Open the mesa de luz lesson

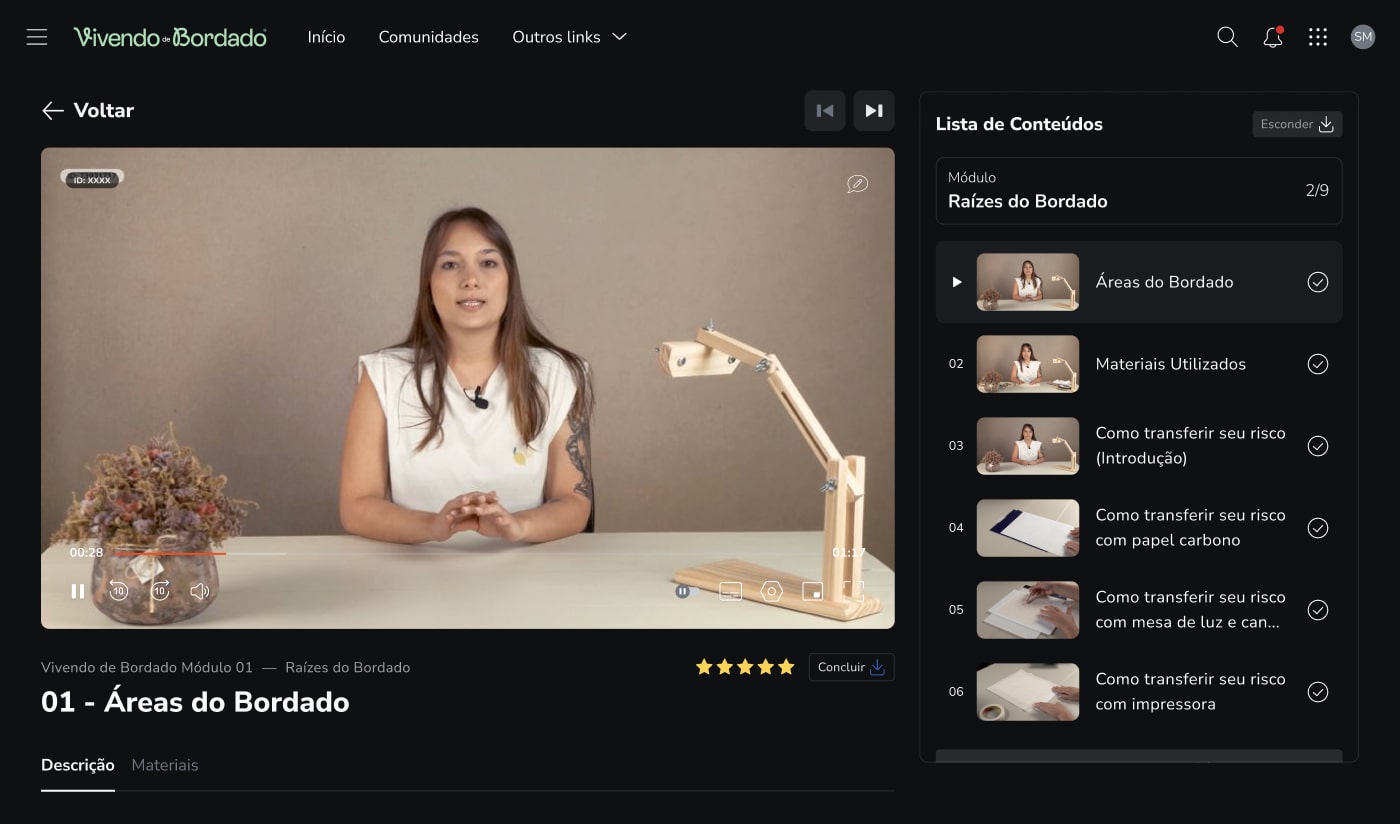point(1139,610)
